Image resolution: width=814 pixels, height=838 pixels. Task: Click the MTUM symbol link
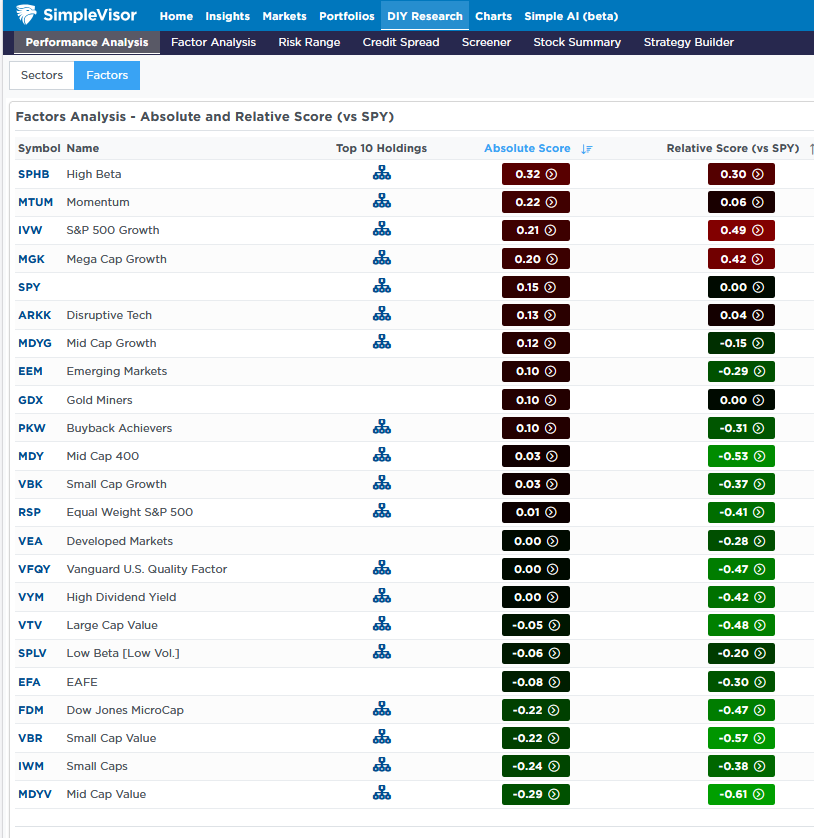tap(35, 202)
